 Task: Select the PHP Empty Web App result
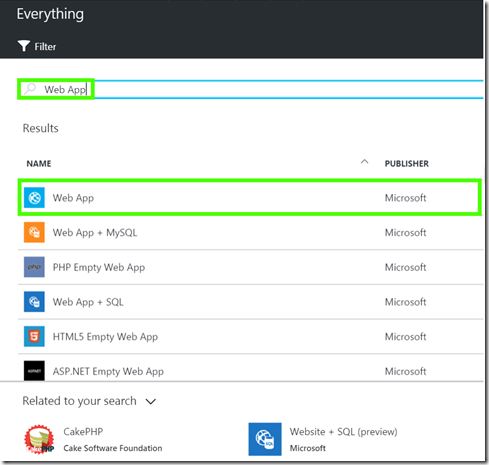coord(99,267)
